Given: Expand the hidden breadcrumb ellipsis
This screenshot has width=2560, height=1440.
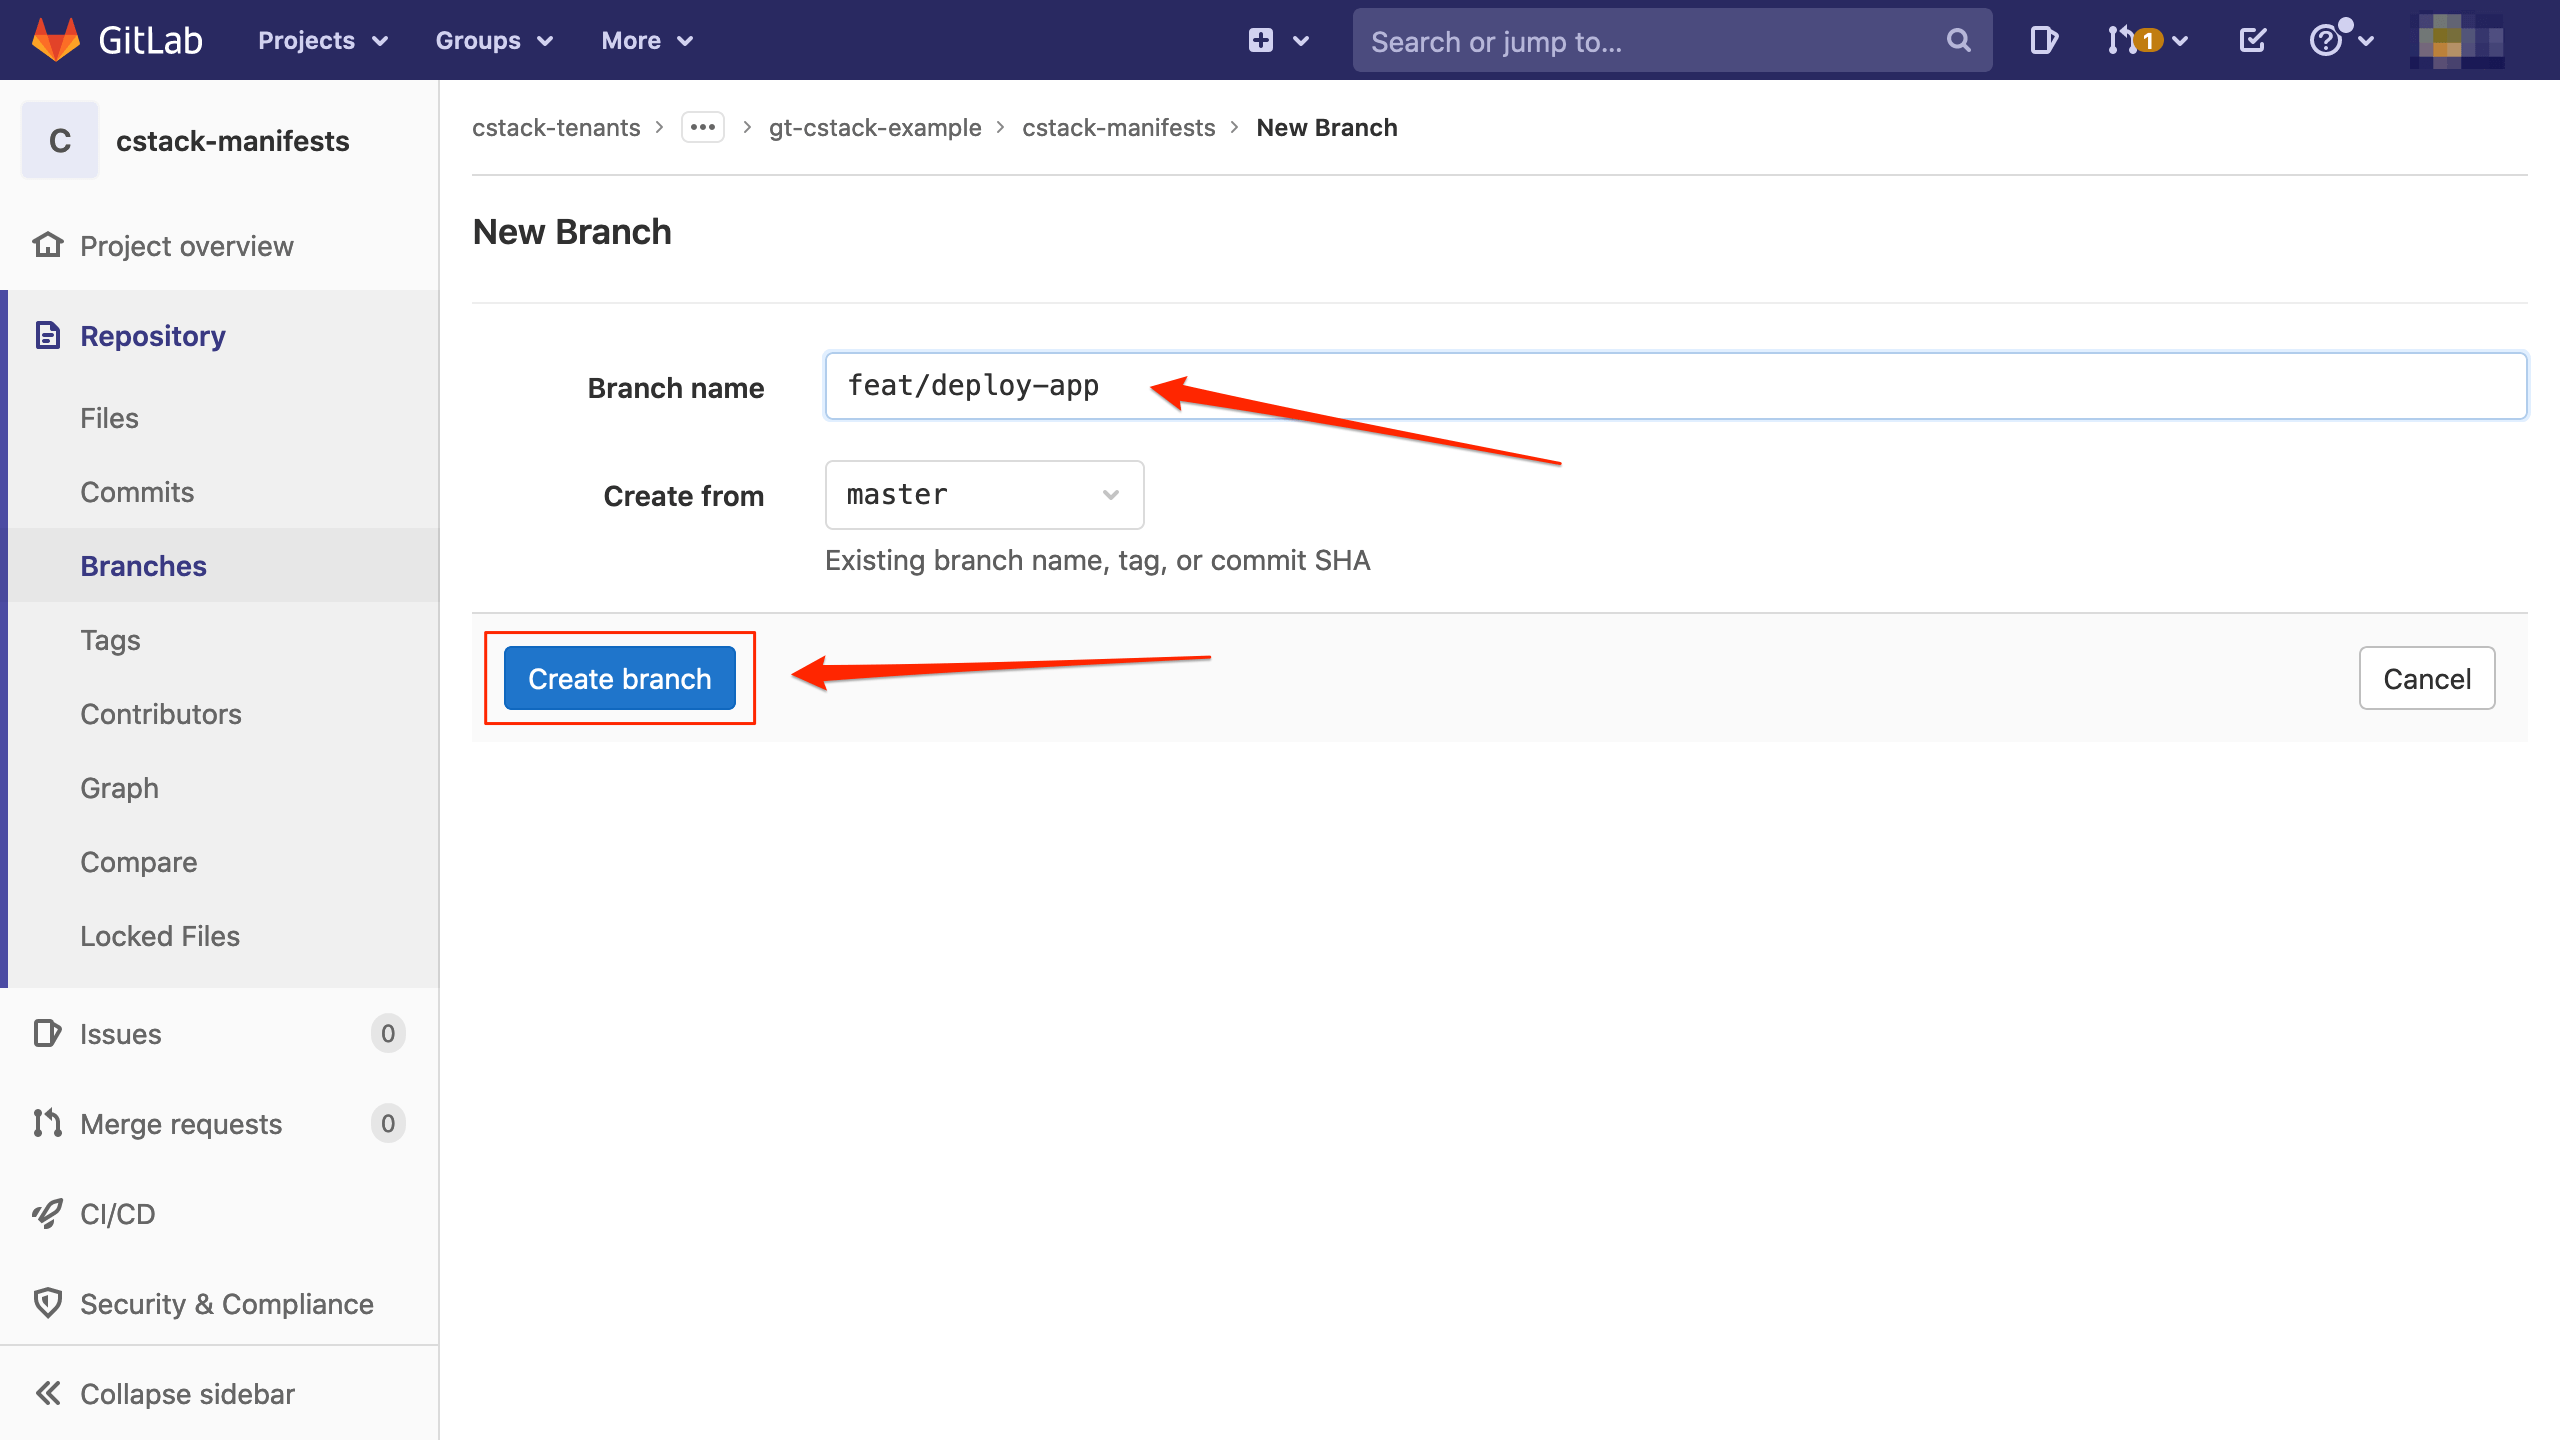Looking at the screenshot, I should 703,127.
